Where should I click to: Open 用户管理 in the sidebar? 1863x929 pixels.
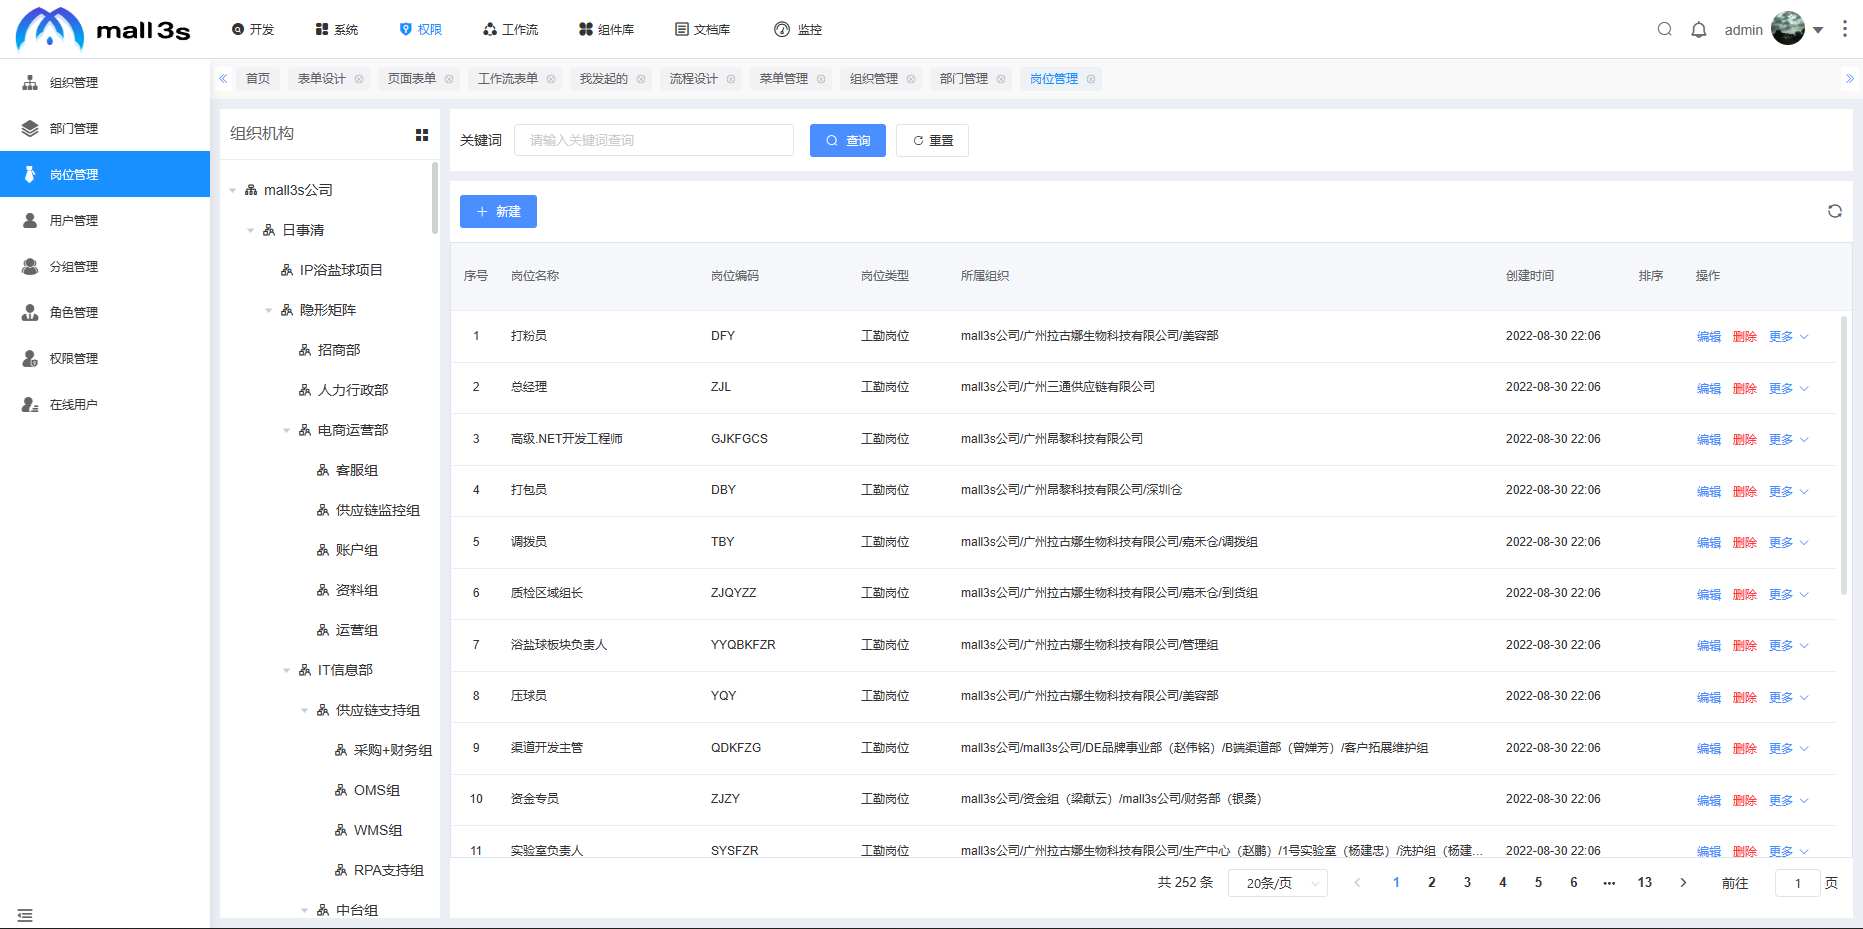coord(105,220)
